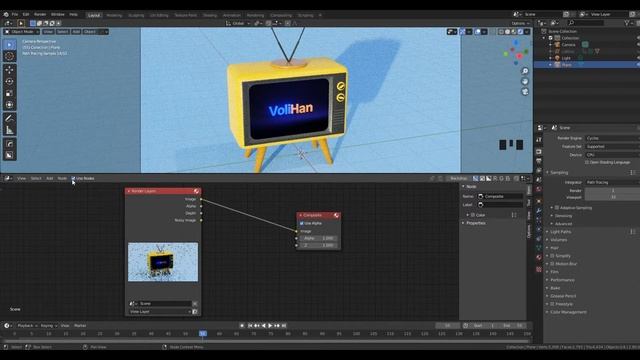Switch to the Compositing workspace tab
Viewport: 640px width, 360px height.
pos(281,15)
